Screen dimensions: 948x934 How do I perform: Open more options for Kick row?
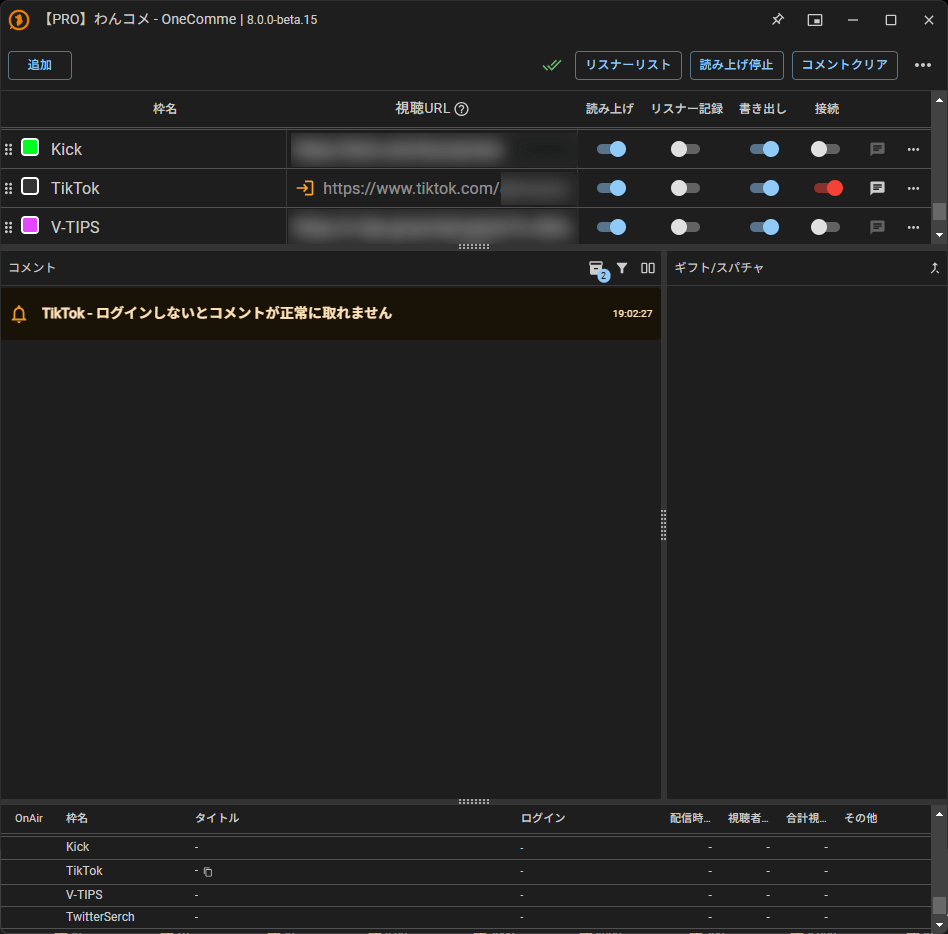point(913,149)
